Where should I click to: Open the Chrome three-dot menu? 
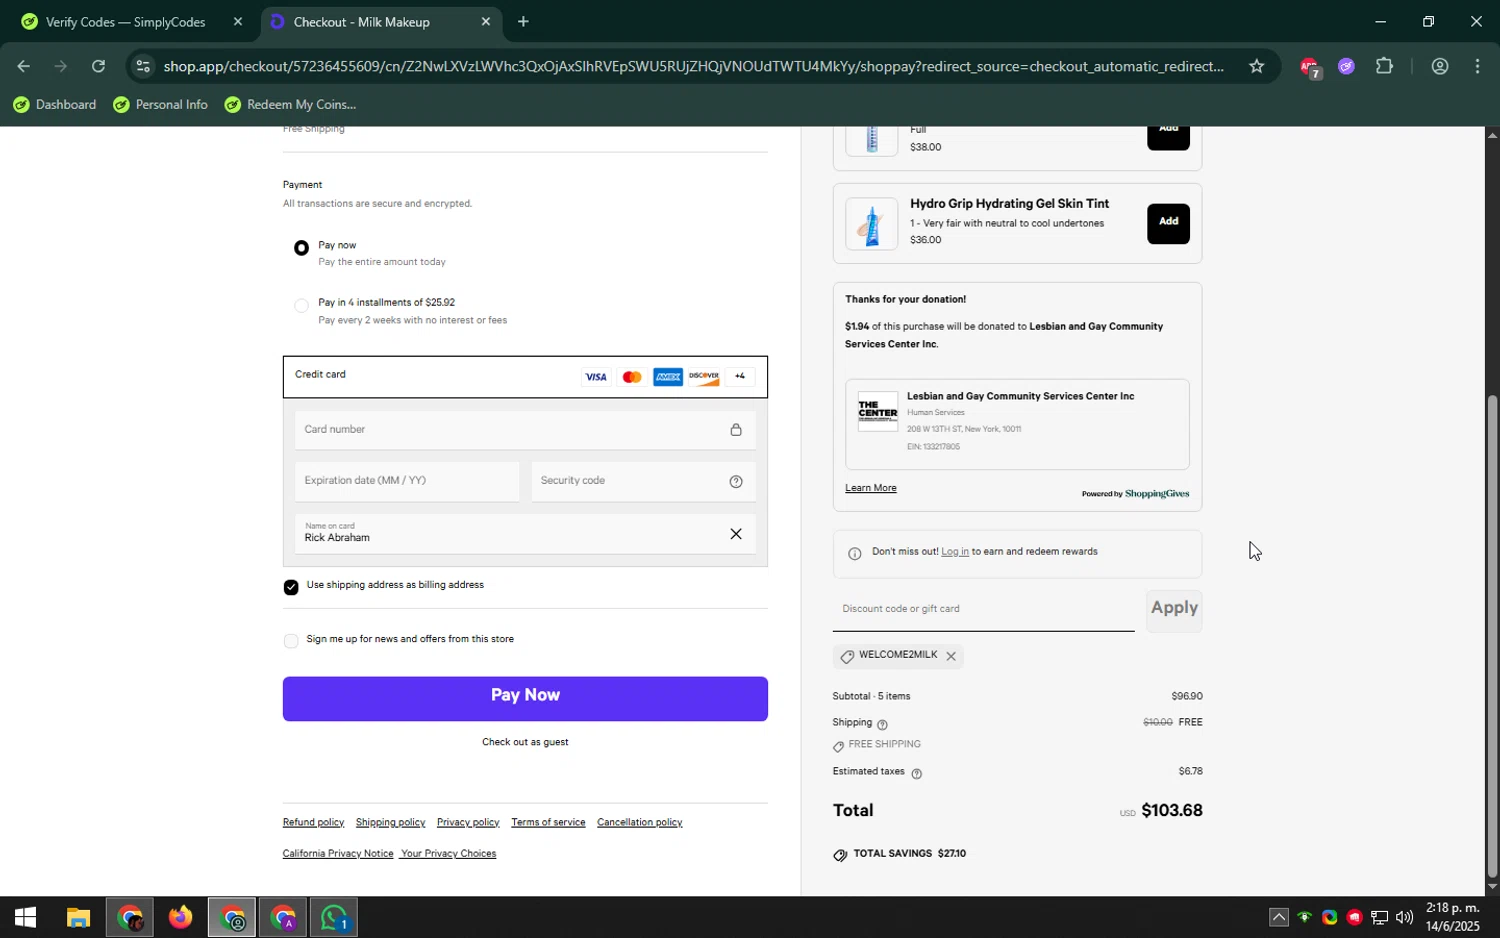point(1477,67)
